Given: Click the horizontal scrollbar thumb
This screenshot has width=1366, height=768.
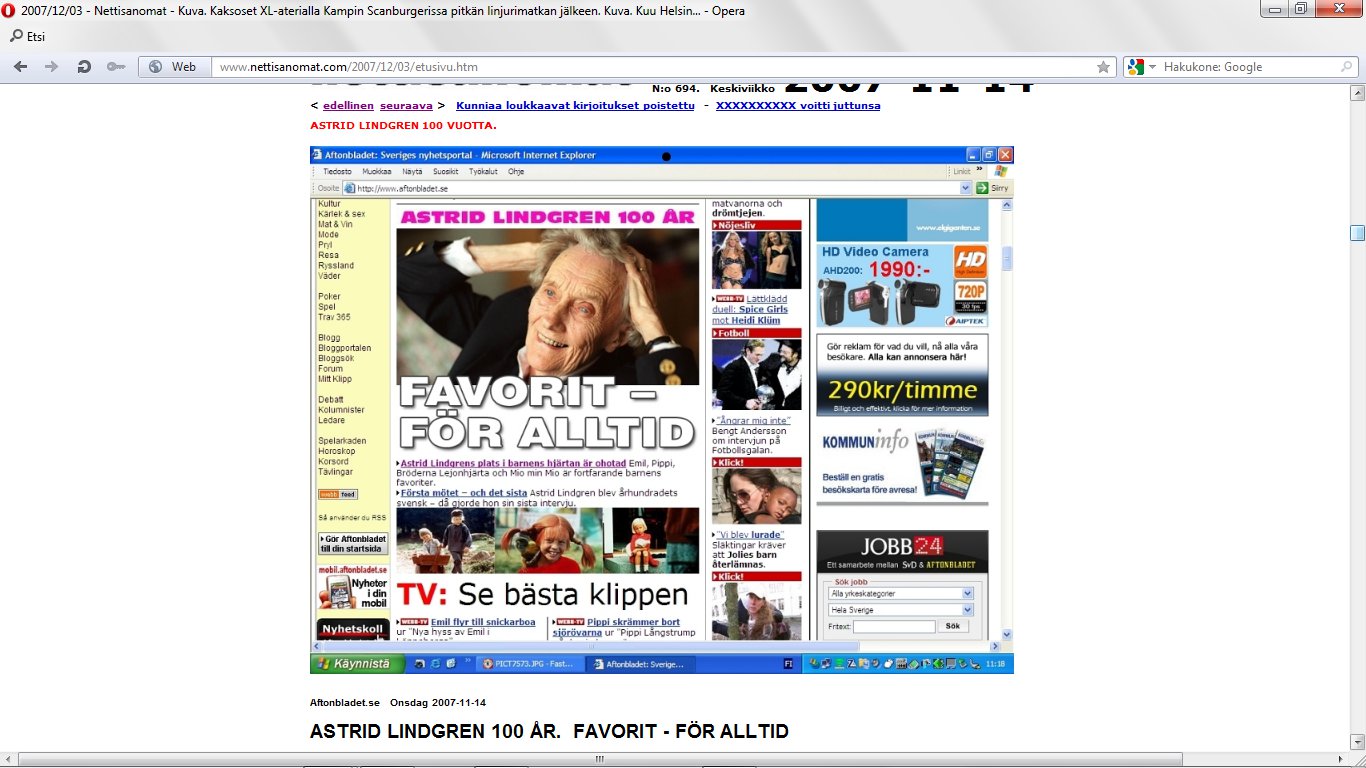Looking at the screenshot, I should point(600,759).
